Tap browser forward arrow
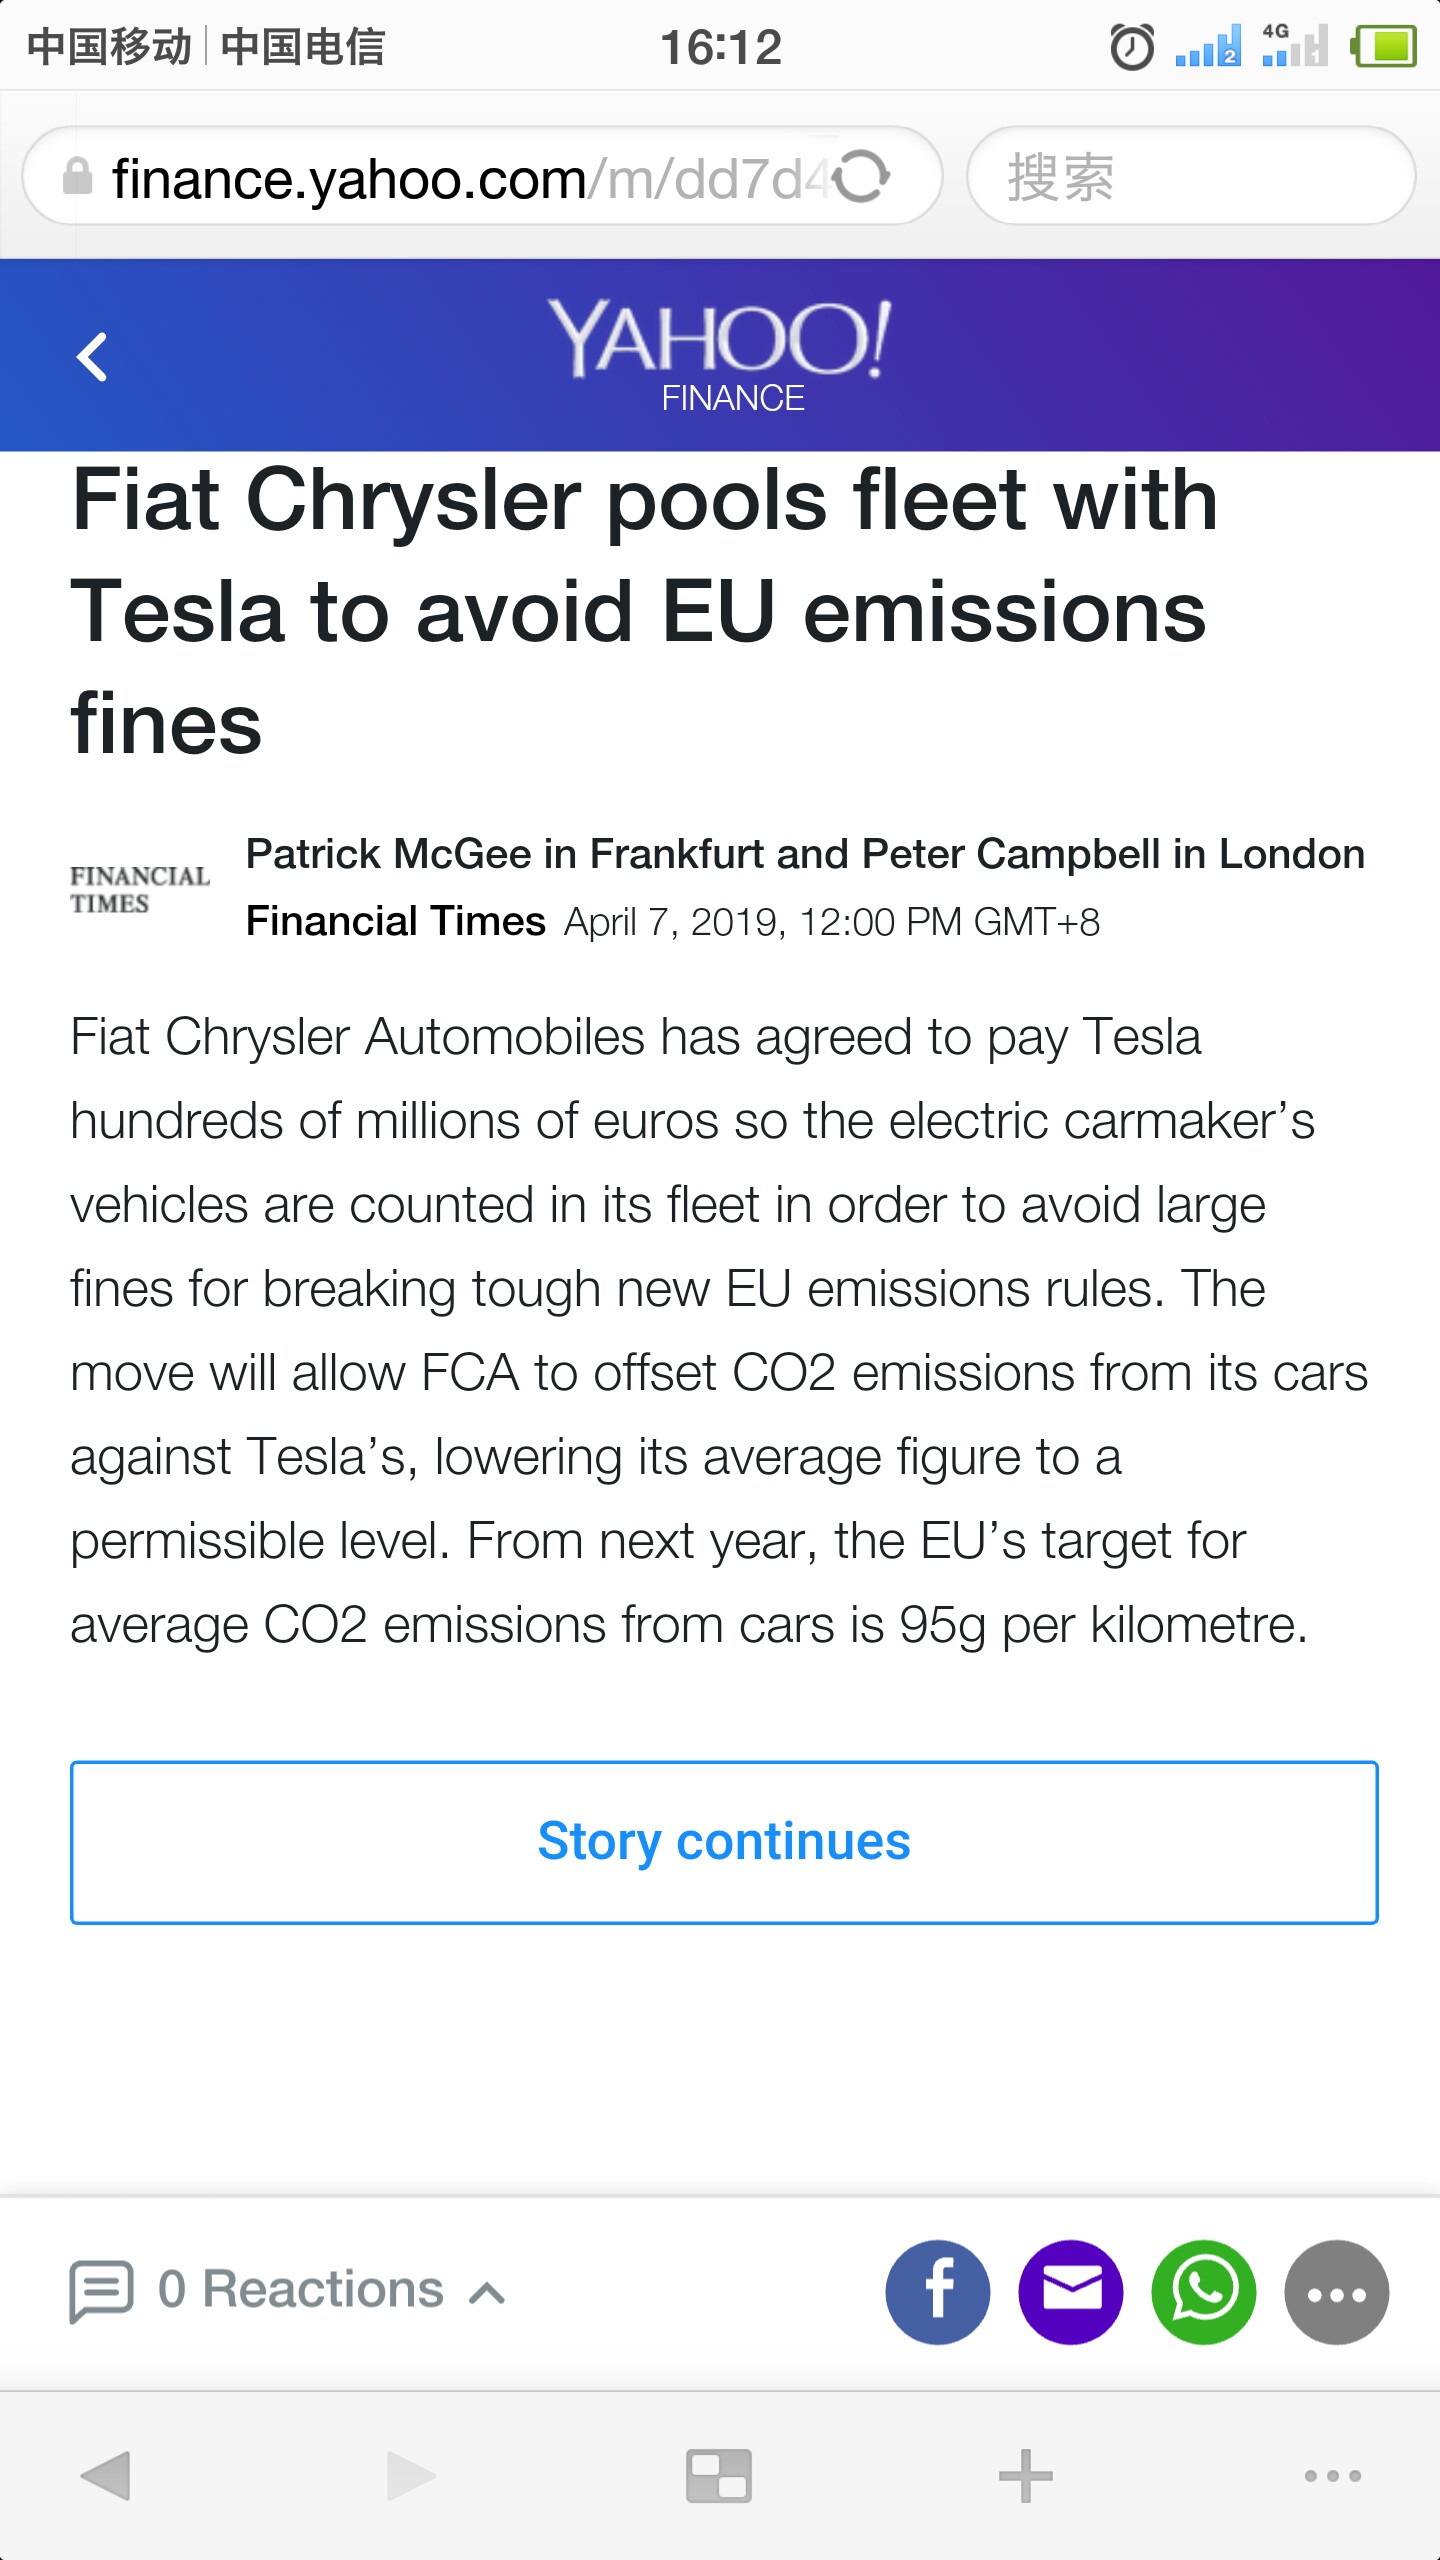 [411, 2476]
